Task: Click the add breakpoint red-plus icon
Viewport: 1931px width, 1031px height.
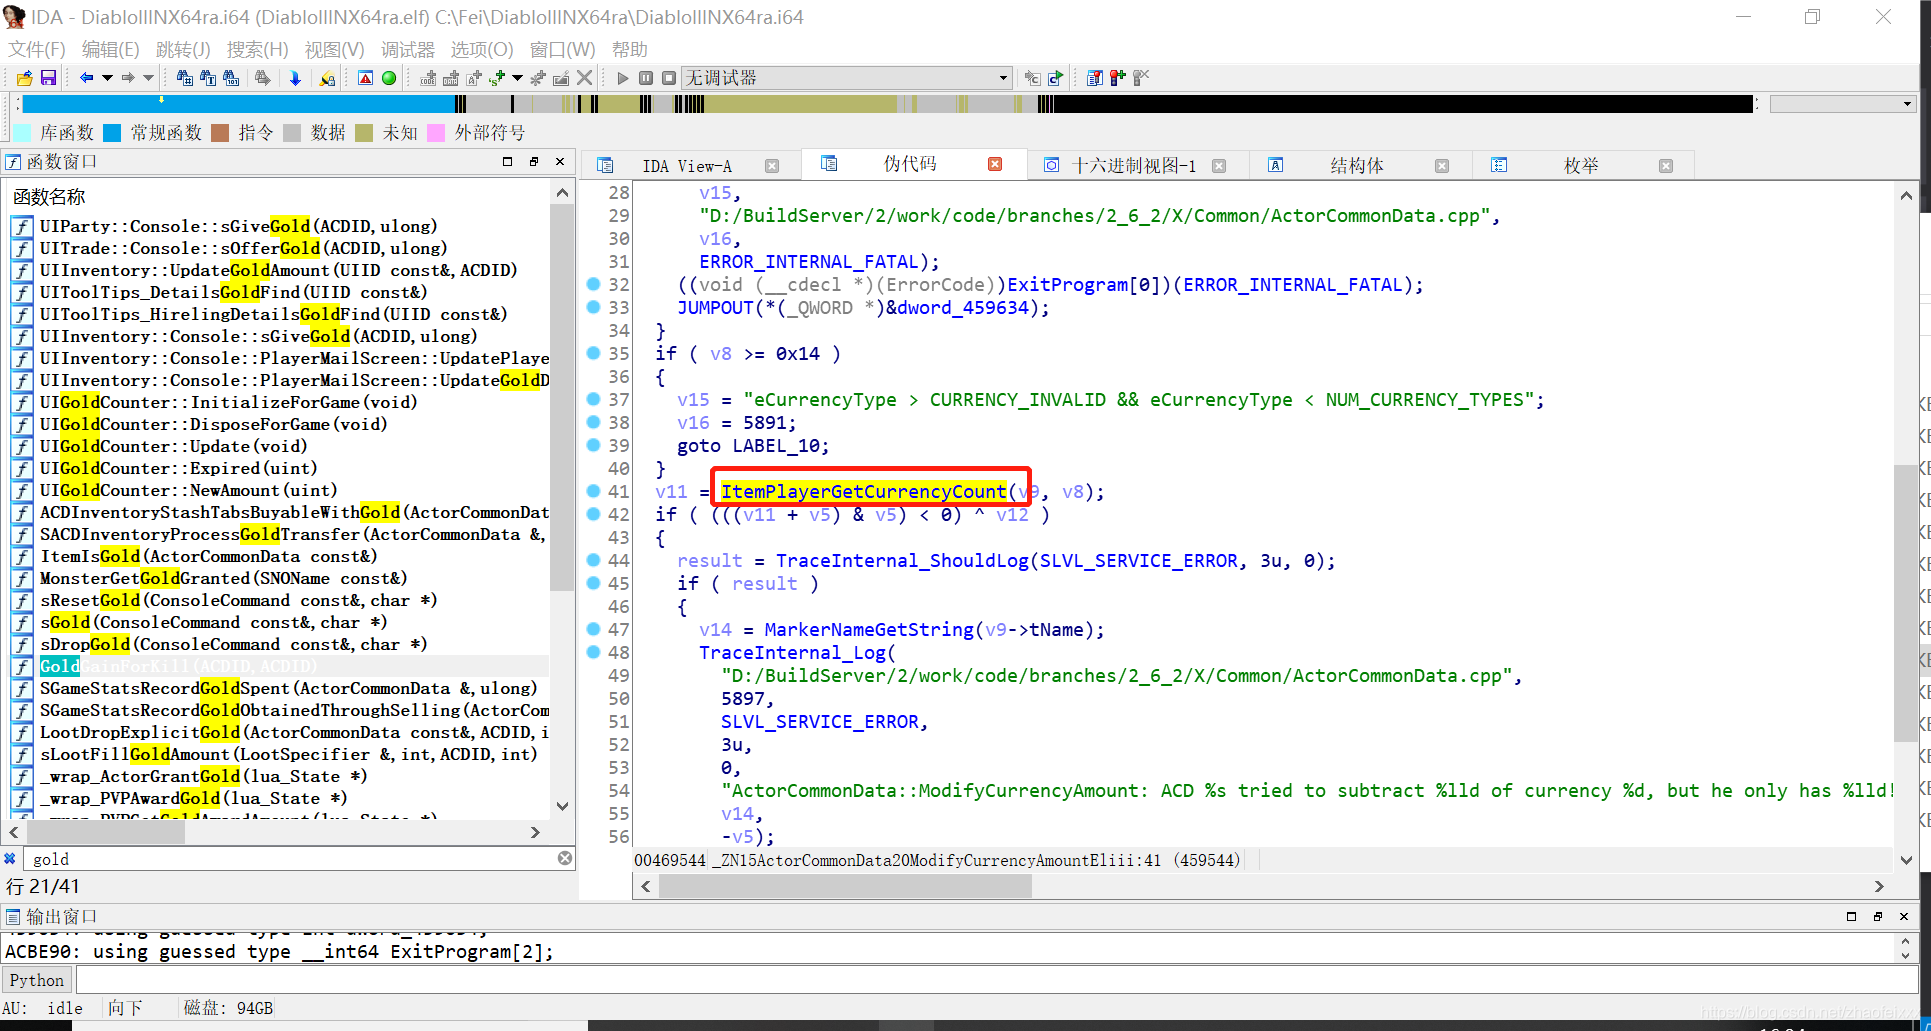Action: coord(1118,78)
